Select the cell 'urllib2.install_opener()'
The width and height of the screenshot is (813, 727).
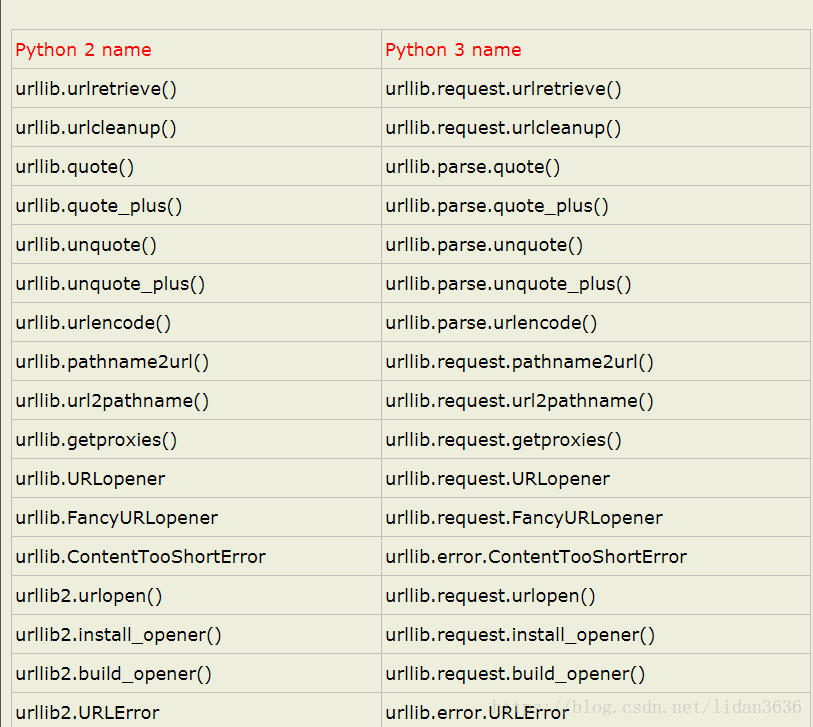coord(196,634)
